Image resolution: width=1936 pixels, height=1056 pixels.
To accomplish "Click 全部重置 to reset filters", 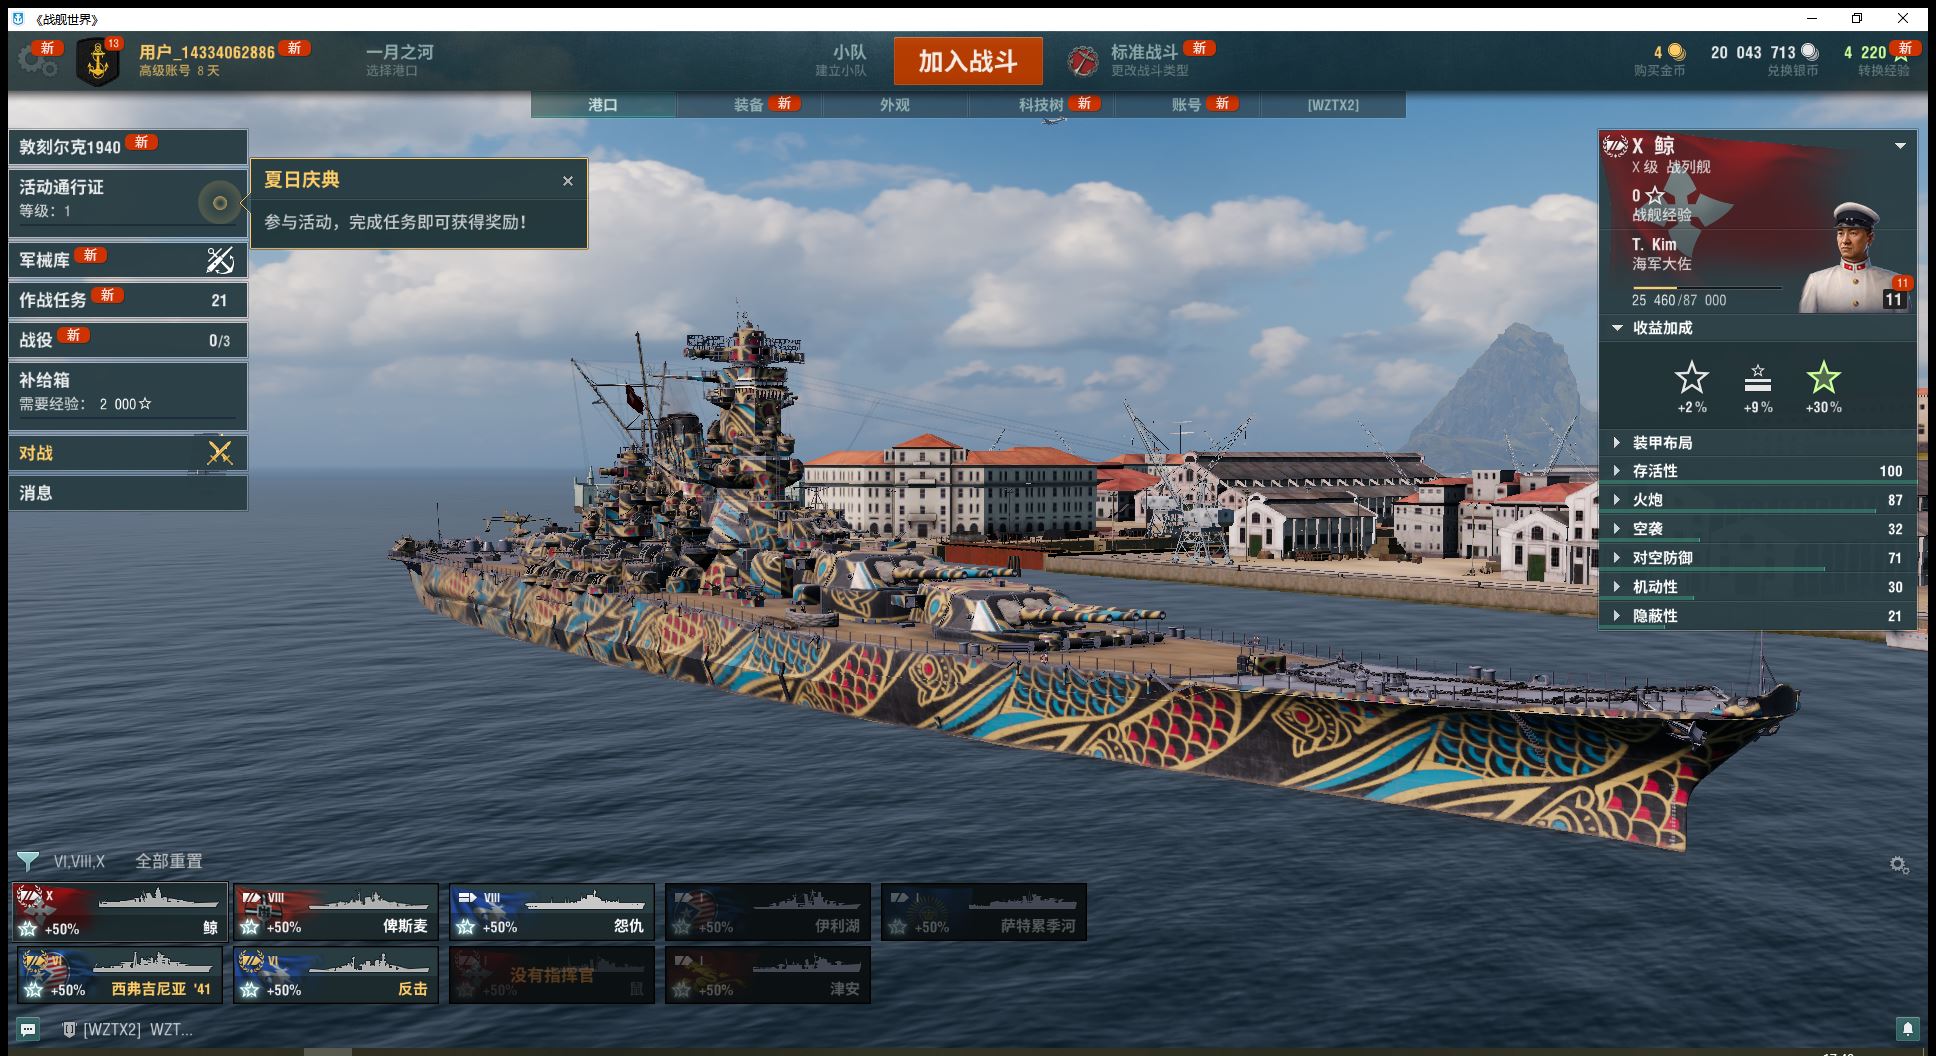I will [169, 861].
